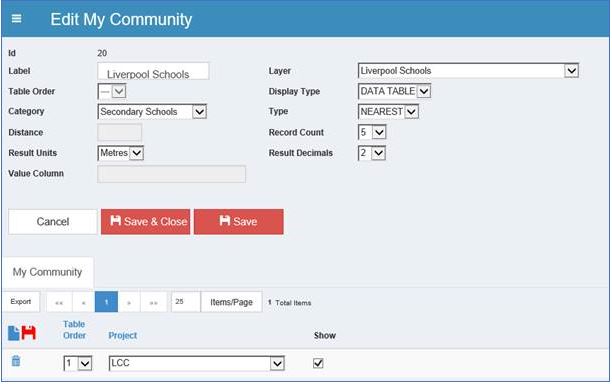Go to last page of results
This screenshot has height=384, width=612.
tap(154, 302)
